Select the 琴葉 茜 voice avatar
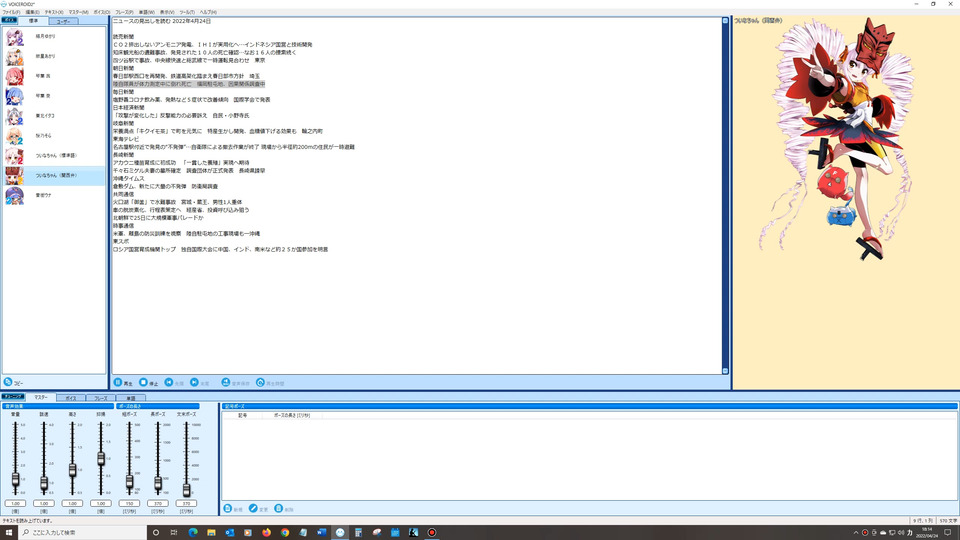 pyautogui.click(x=15, y=77)
